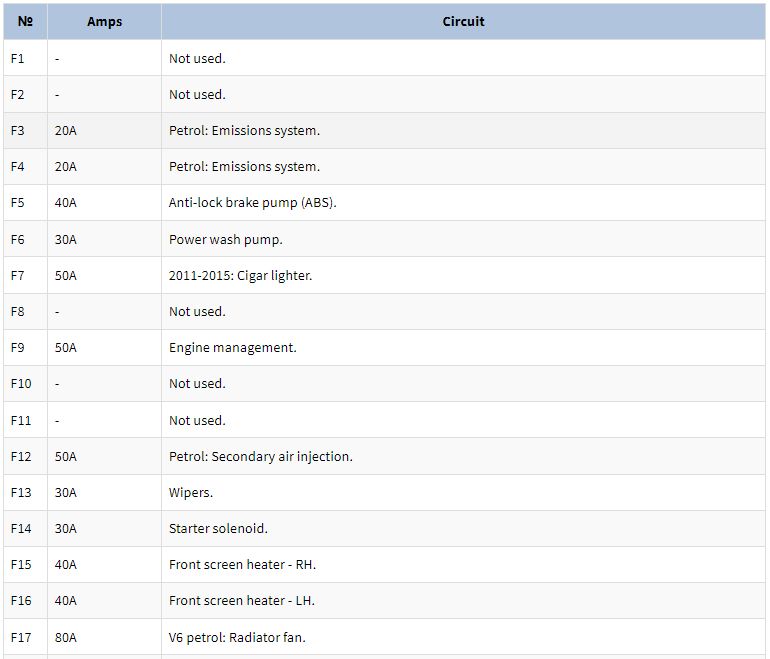Click the 2011-2015: Cigar lighter entry

coord(240,275)
